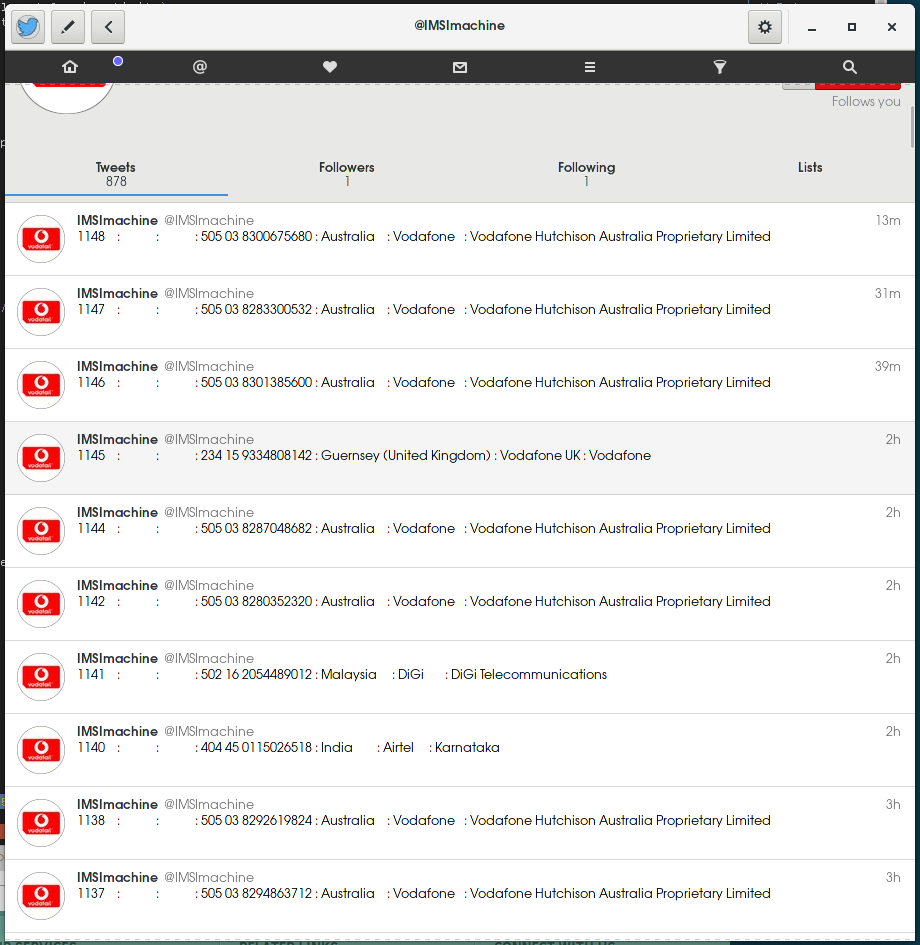The image size is (920, 945).
Task: Click avatar of tweet 1141 Malaysia
Action: click(x=41, y=676)
